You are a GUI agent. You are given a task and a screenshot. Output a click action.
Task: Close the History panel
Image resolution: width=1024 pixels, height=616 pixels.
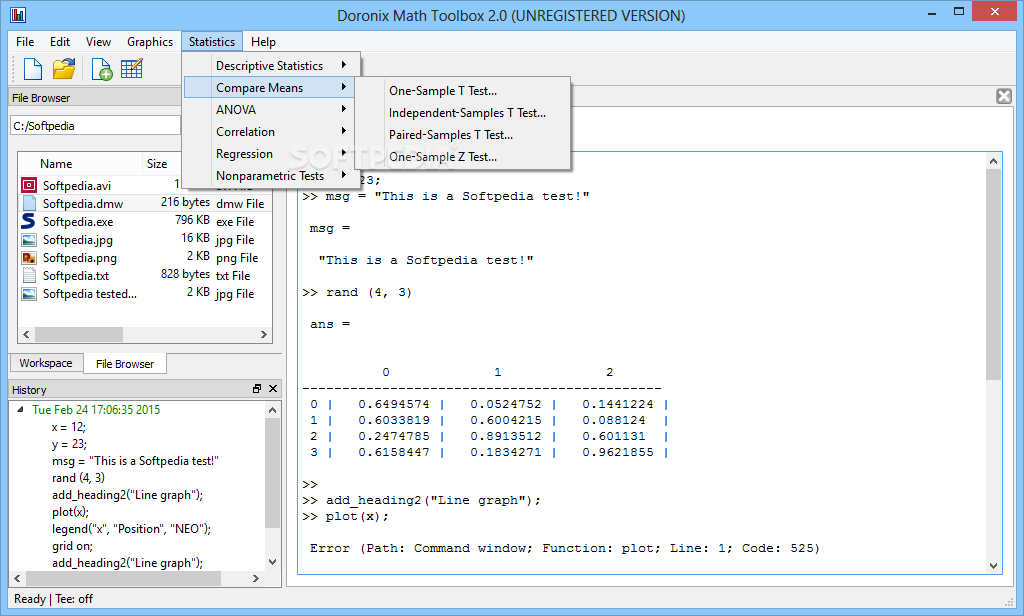pyautogui.click(x=273, y=389)
